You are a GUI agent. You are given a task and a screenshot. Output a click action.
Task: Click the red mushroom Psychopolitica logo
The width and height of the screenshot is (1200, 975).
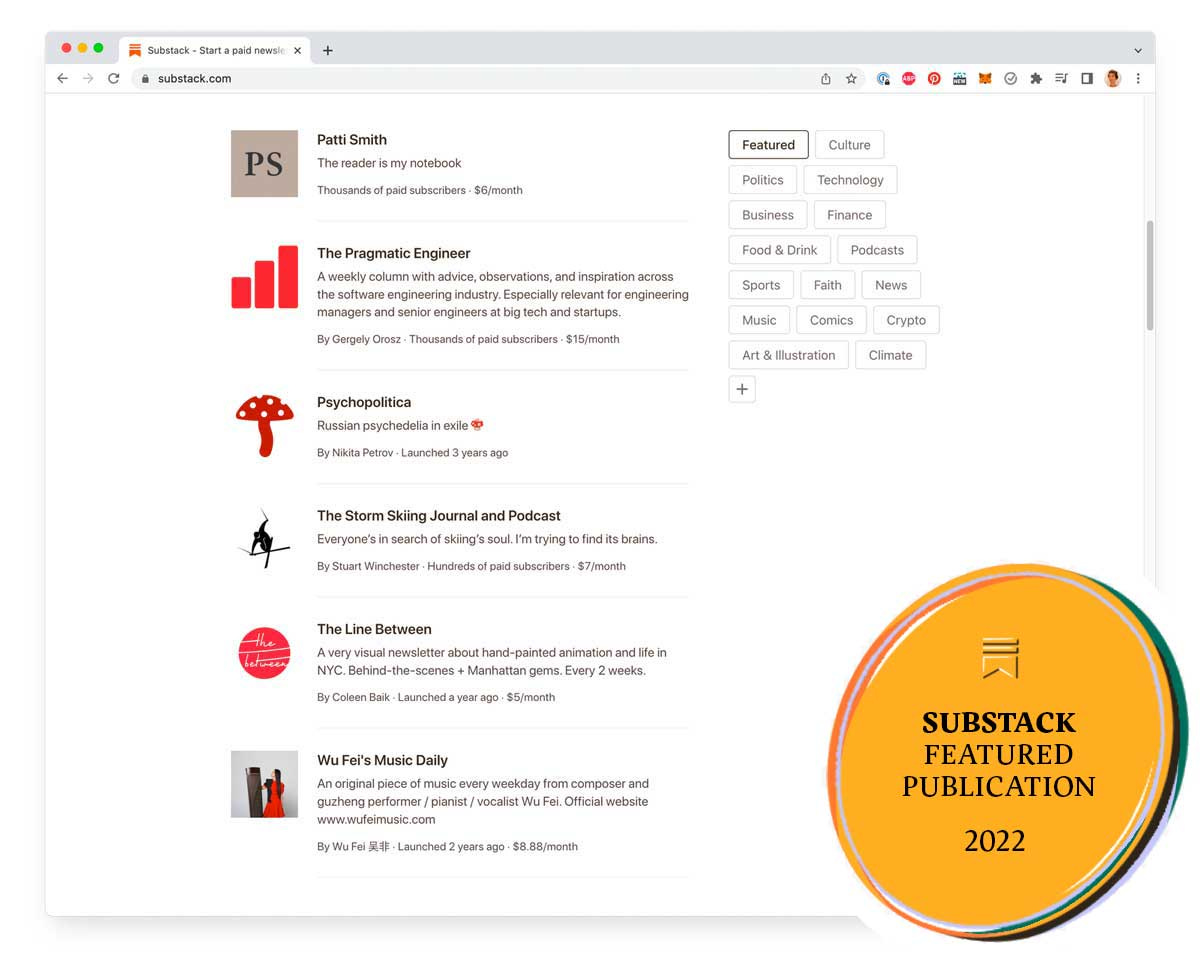pos(264,425)
